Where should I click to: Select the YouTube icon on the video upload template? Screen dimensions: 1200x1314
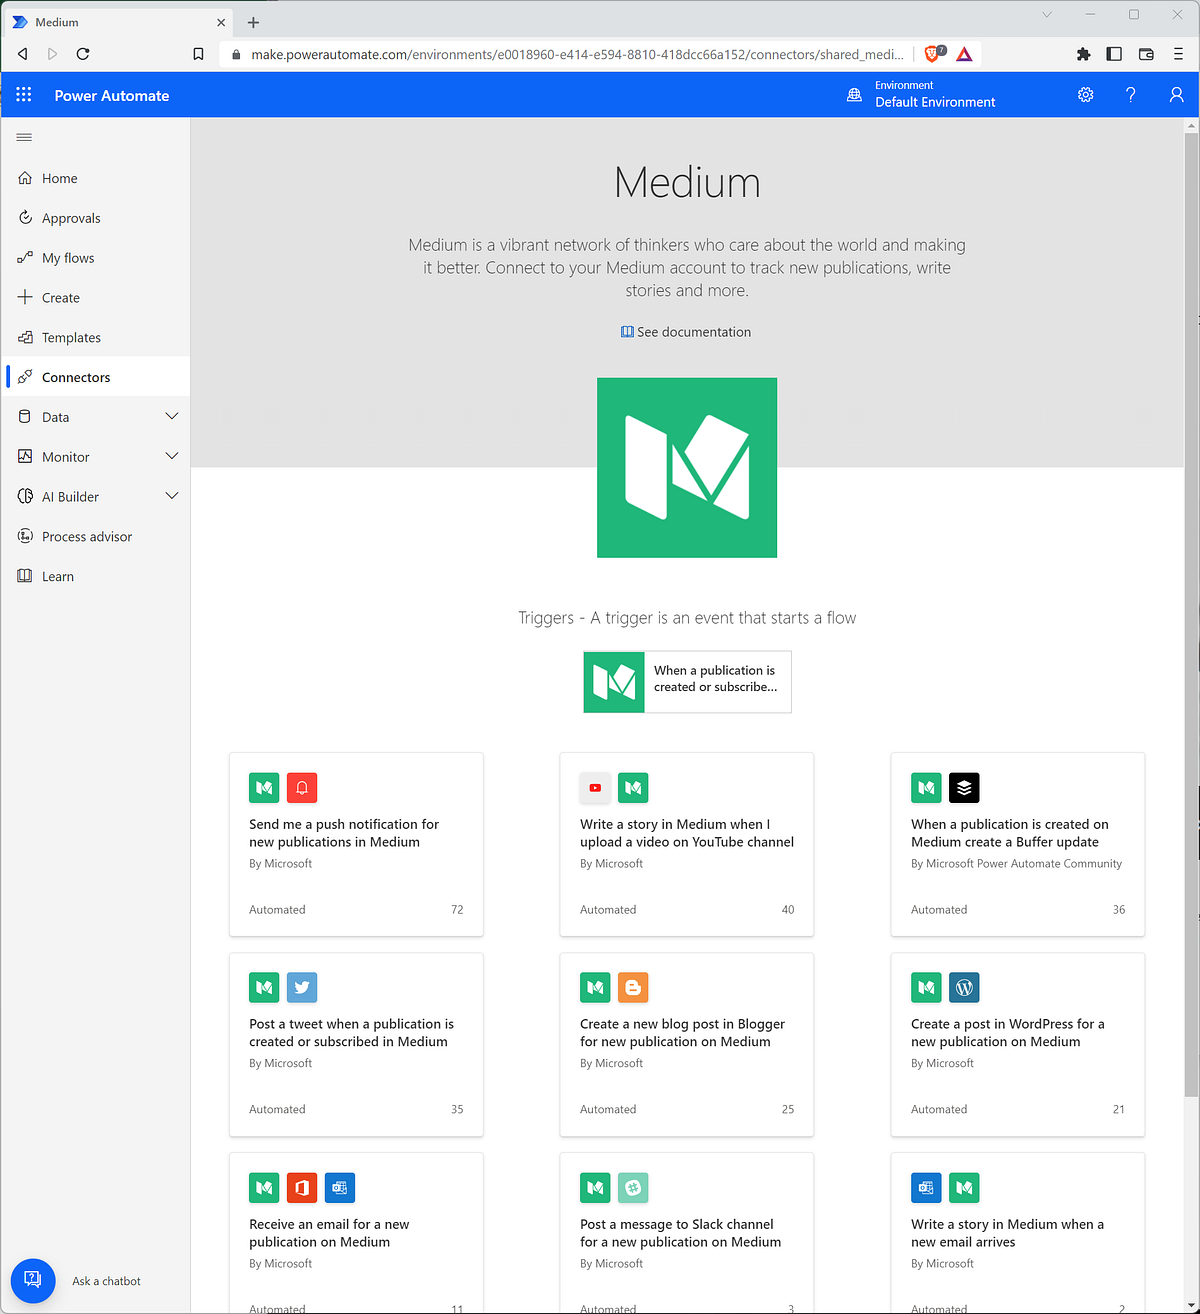pyautogui.click(x=595, y=787)
